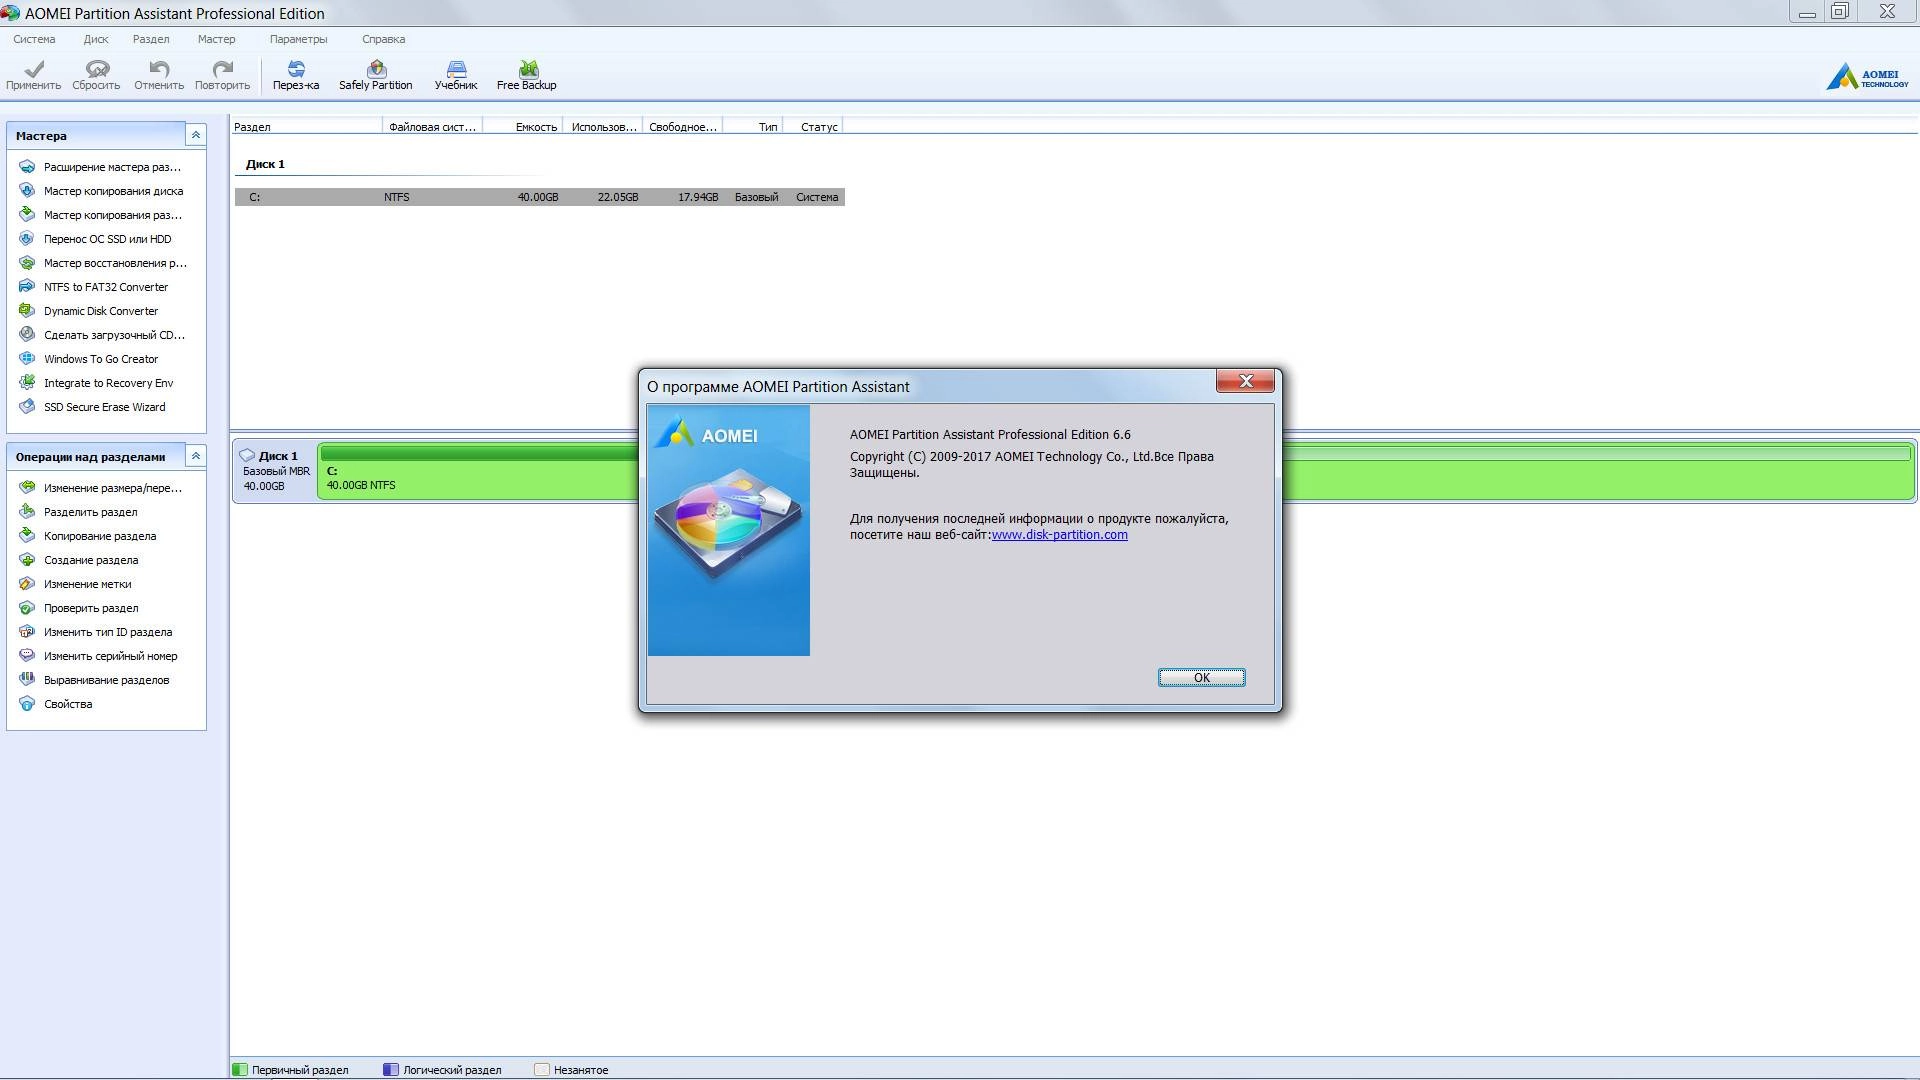This screenshot has height=1080, width=1920.
Task: Open the www.disk-partition.com link
Action: point(1059,535)
